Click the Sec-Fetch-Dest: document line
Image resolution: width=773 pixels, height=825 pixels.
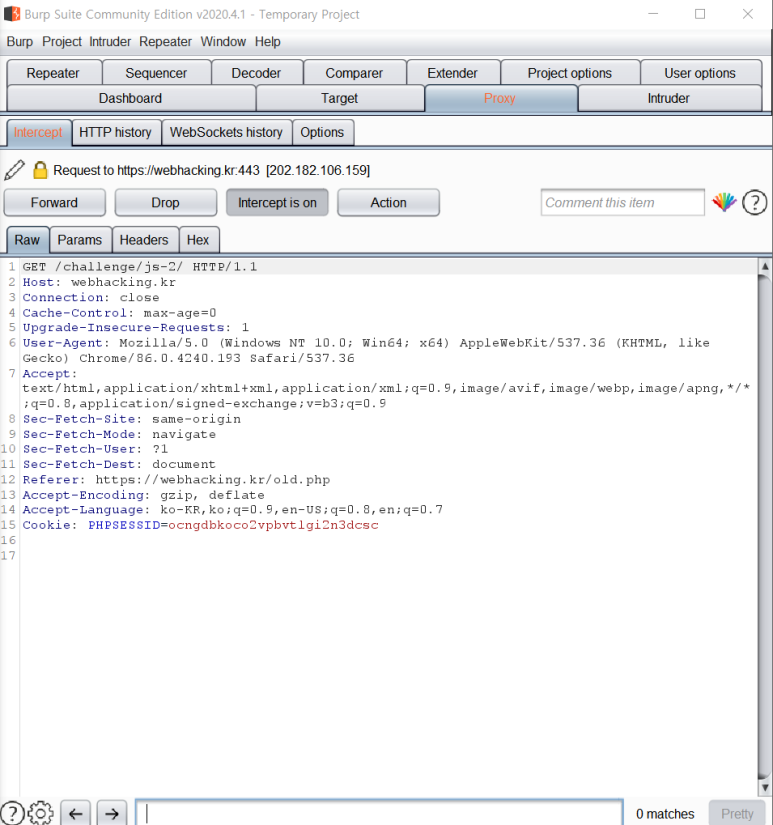pyautogui.click(x=119, y=464)
